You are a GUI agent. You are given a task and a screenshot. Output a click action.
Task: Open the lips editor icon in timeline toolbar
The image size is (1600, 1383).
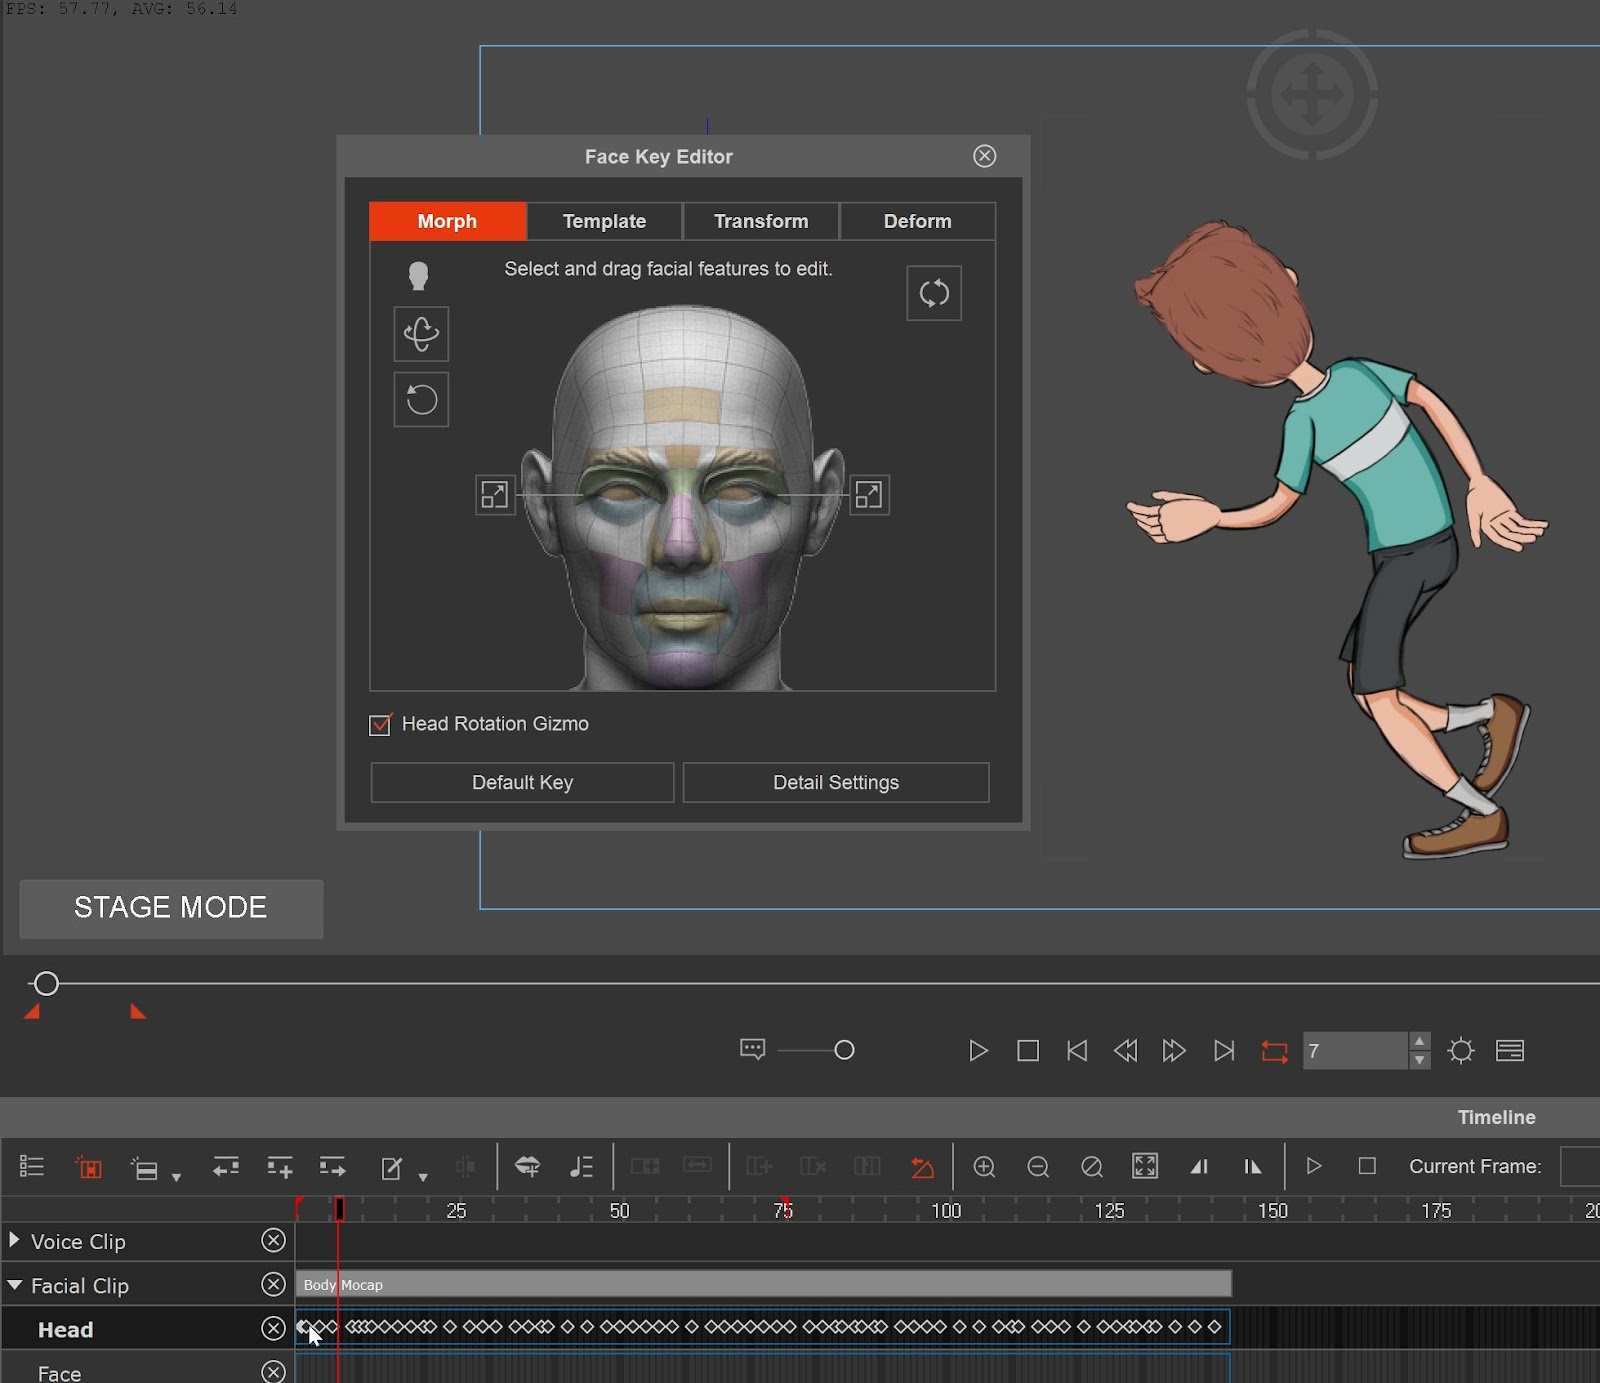[x=527, y=1166]
